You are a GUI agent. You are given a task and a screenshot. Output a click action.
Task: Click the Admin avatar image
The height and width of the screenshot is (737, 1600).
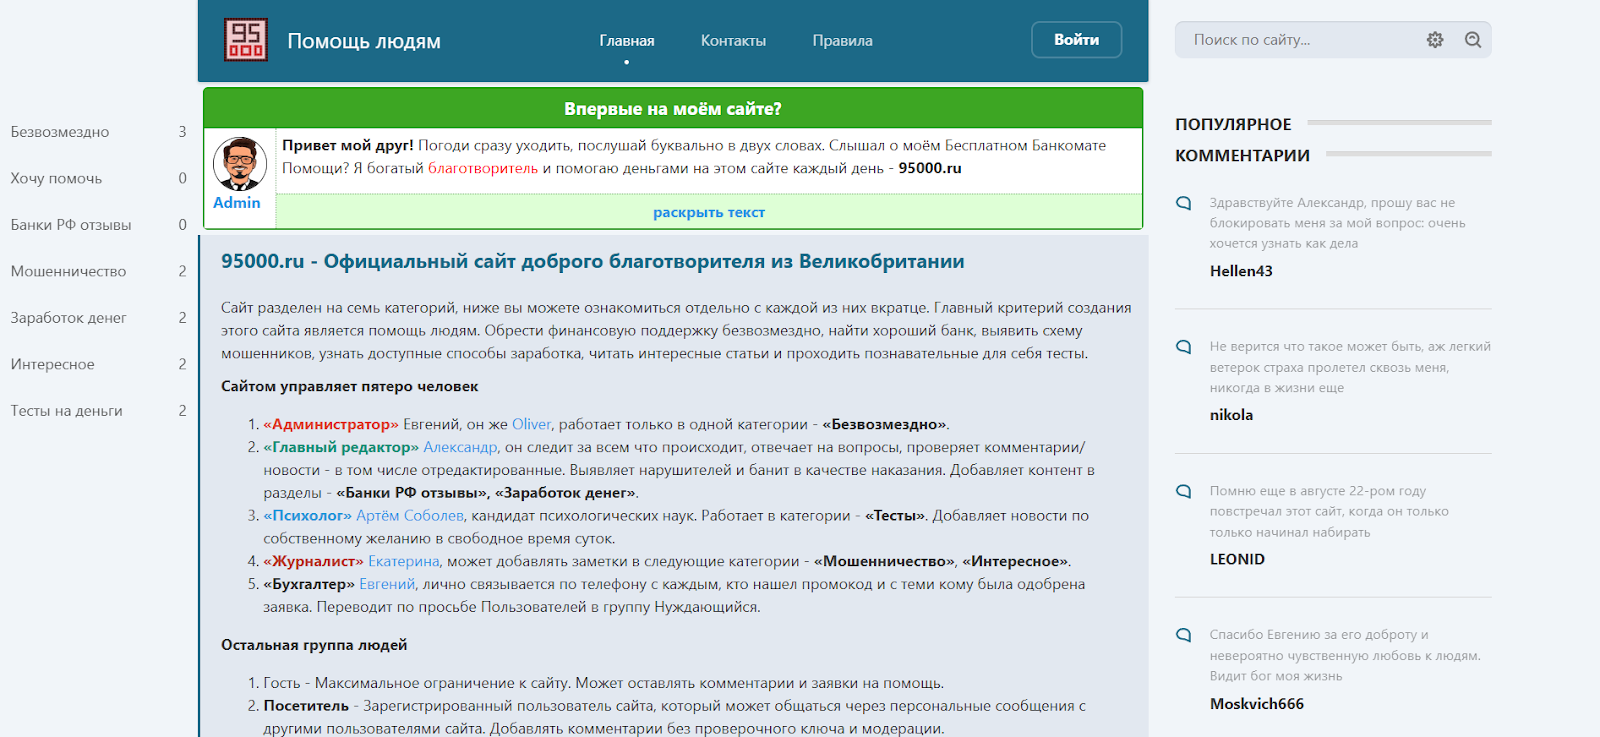point(240,164)
